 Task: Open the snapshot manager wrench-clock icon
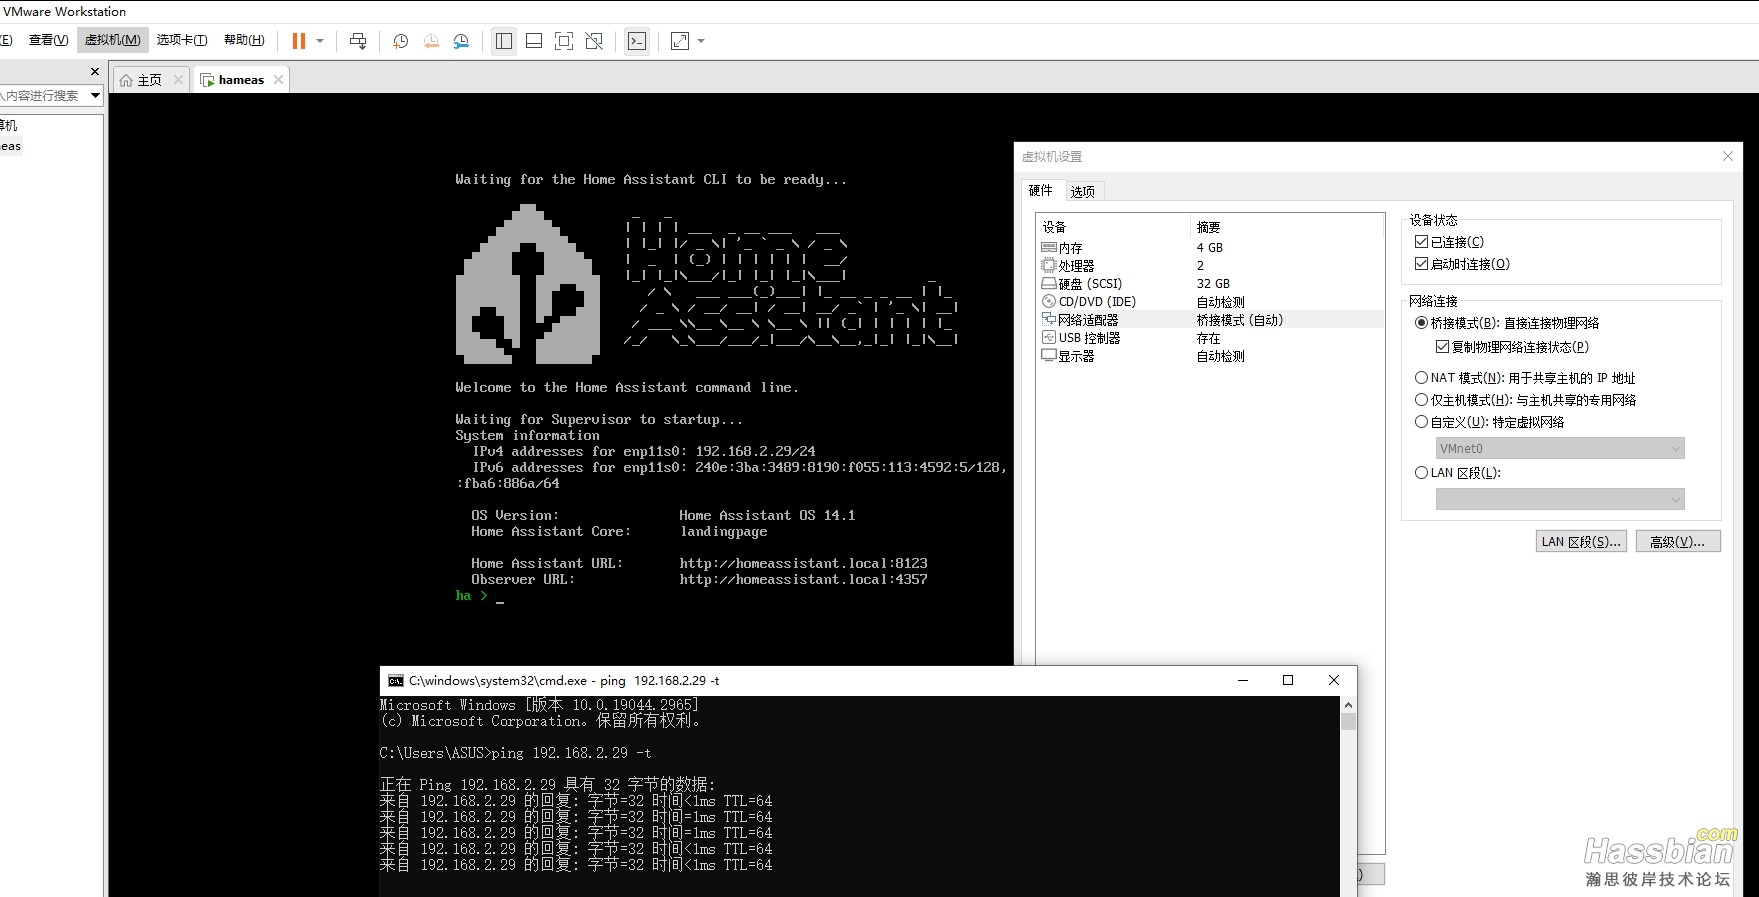tap(461, 41)
